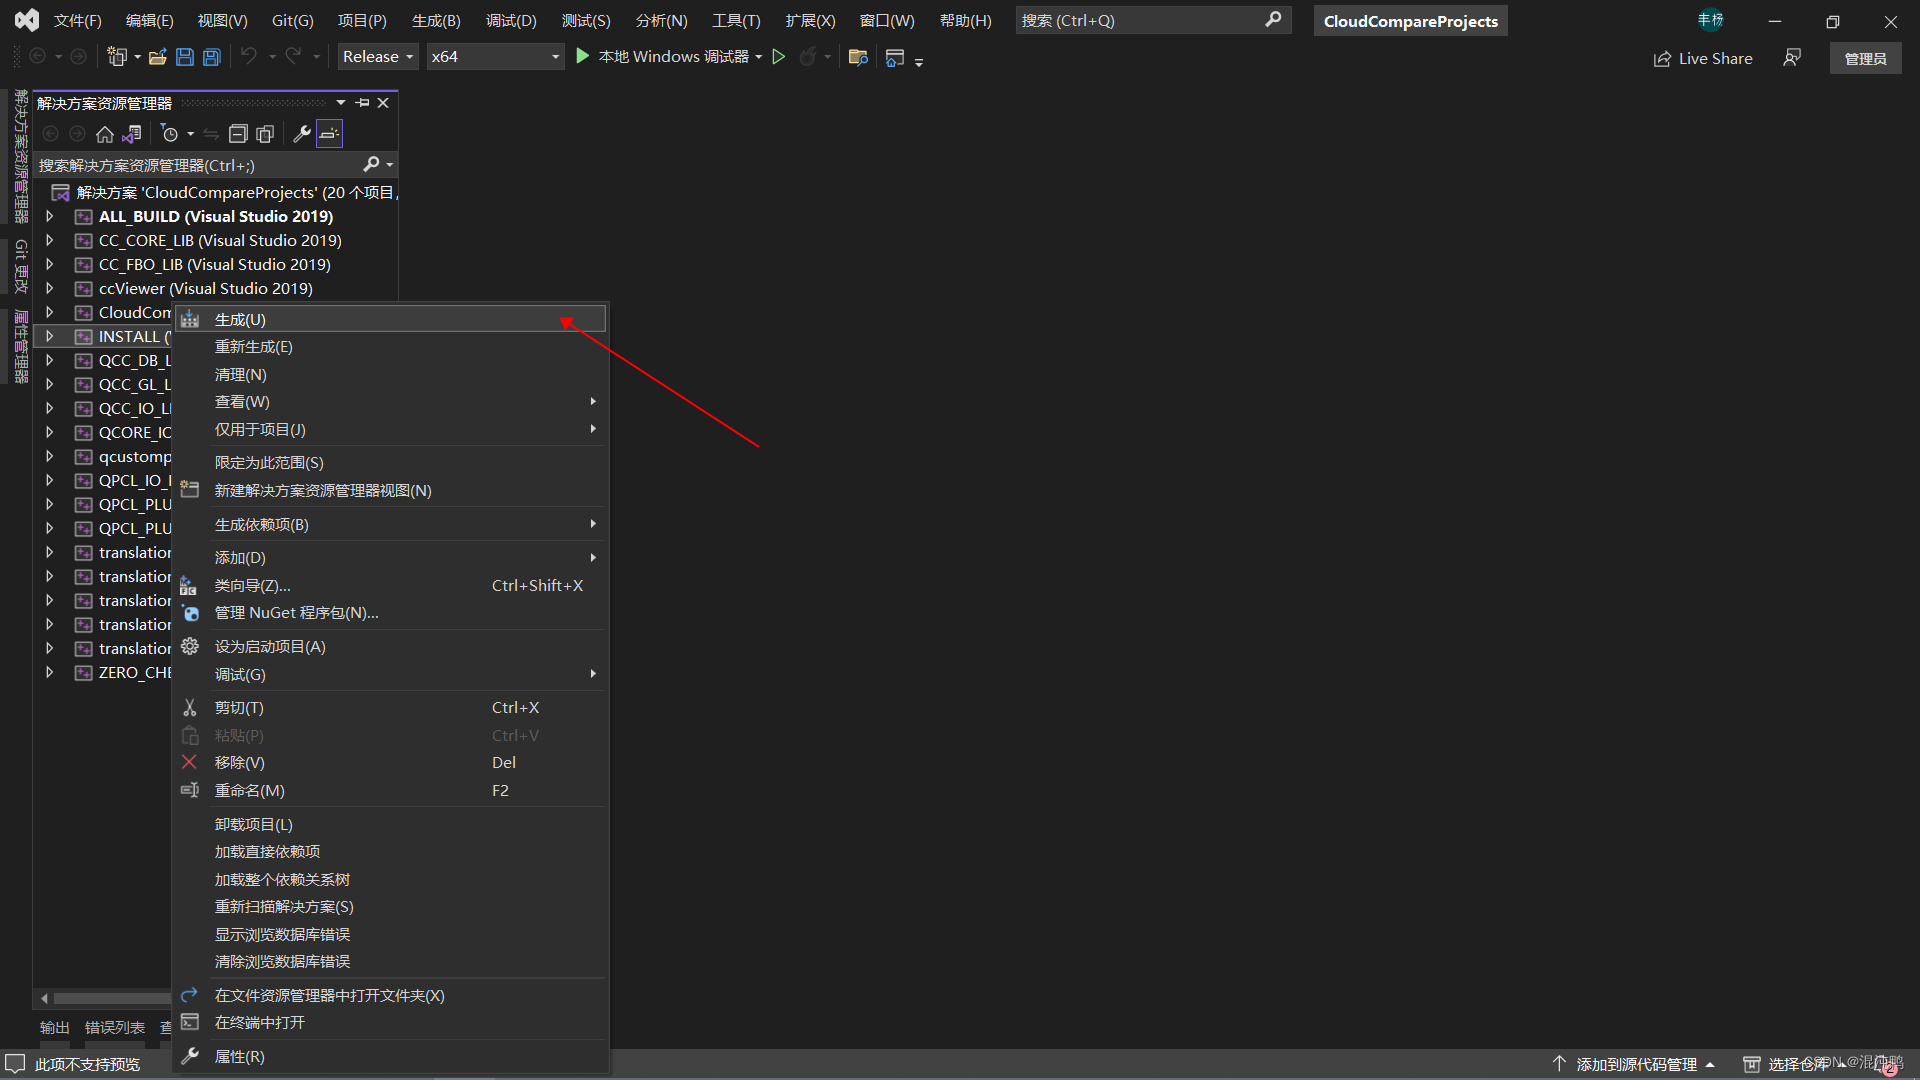Open Properties wrench icon in Solution Explorer toolbar
This screenshot has height=1080, width=1920.
point(301,134)
